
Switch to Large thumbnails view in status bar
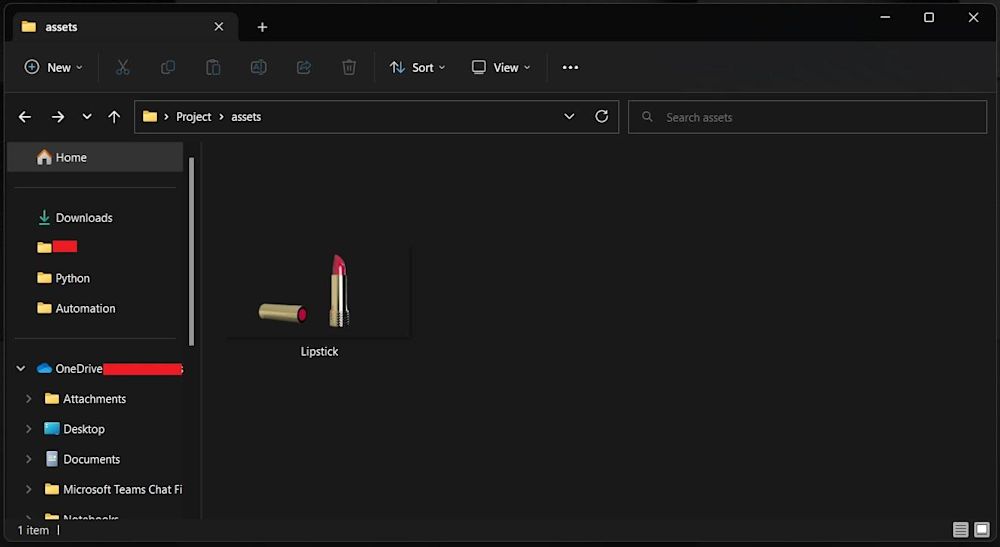click(x=982, y=529)
